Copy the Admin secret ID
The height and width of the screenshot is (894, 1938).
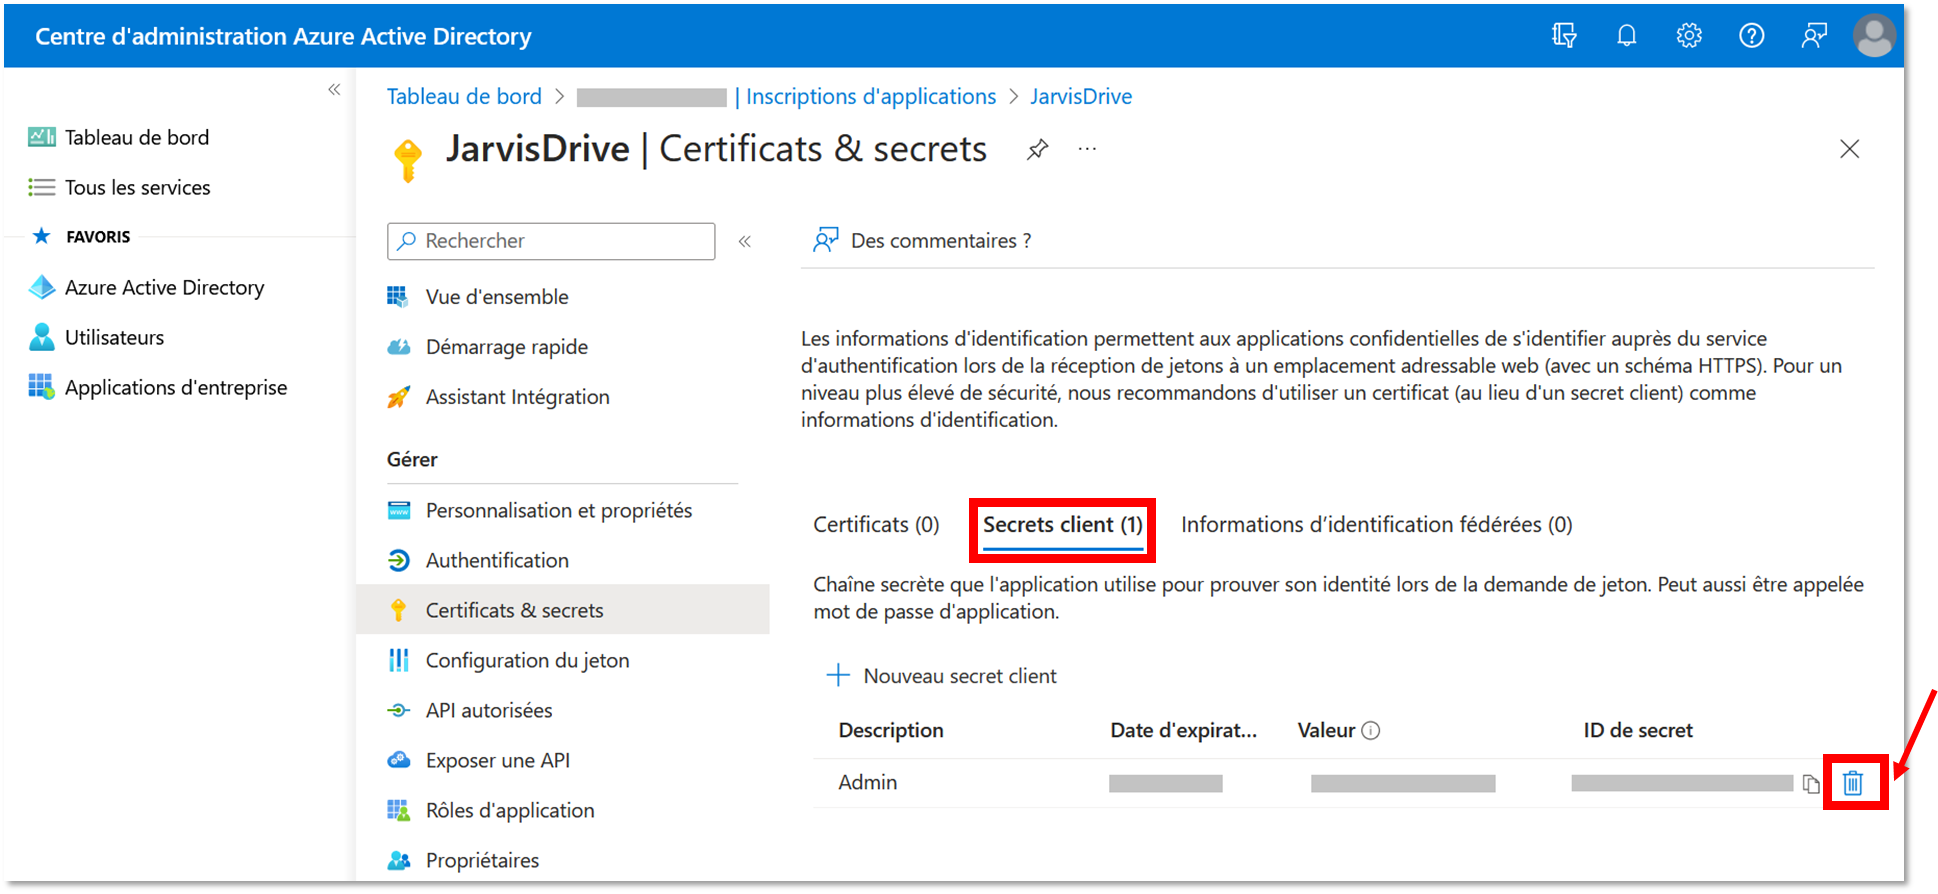point(1811,784)
